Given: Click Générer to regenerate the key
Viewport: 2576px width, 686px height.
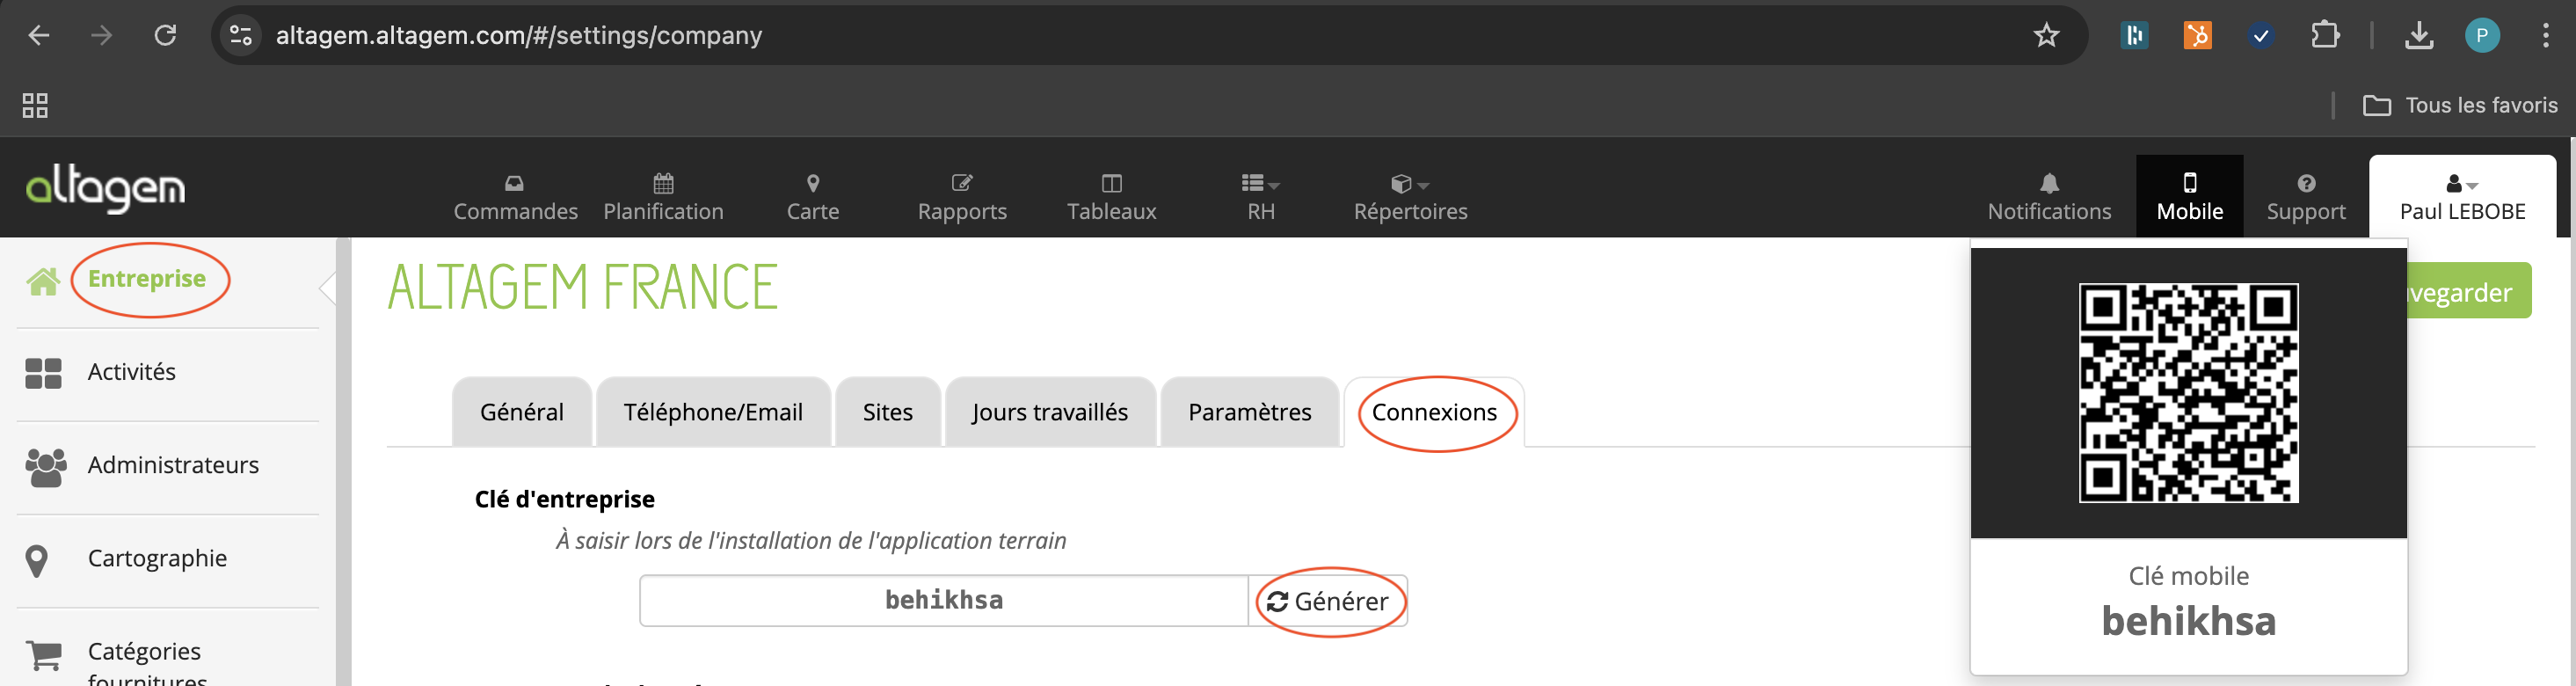Looking at the screenshot, I should click(1328, 601).
